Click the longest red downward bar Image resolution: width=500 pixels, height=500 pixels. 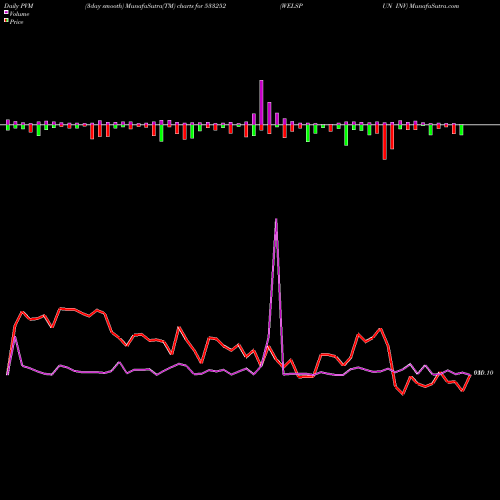385,141
